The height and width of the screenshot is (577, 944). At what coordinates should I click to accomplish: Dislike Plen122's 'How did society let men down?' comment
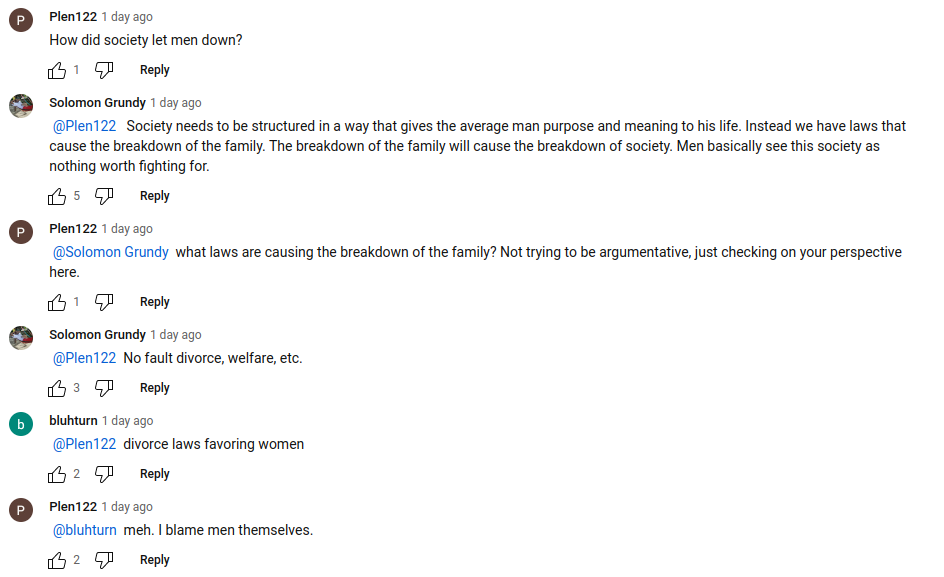point(104,70)
